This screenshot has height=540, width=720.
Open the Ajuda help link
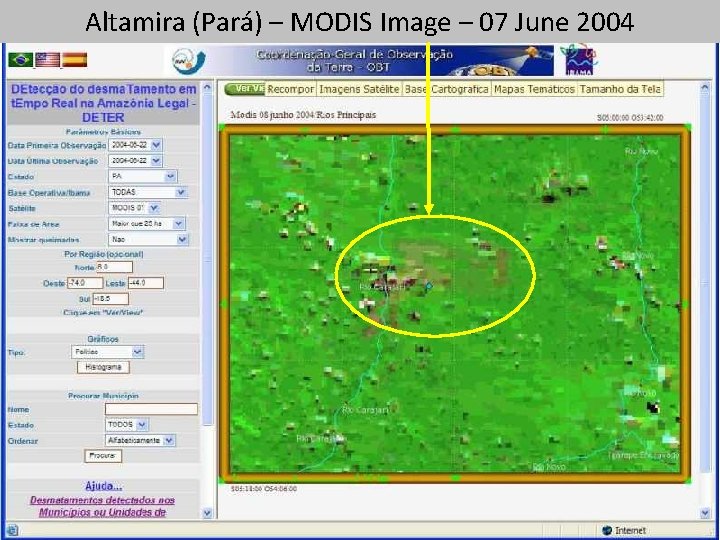click(103, 485)
